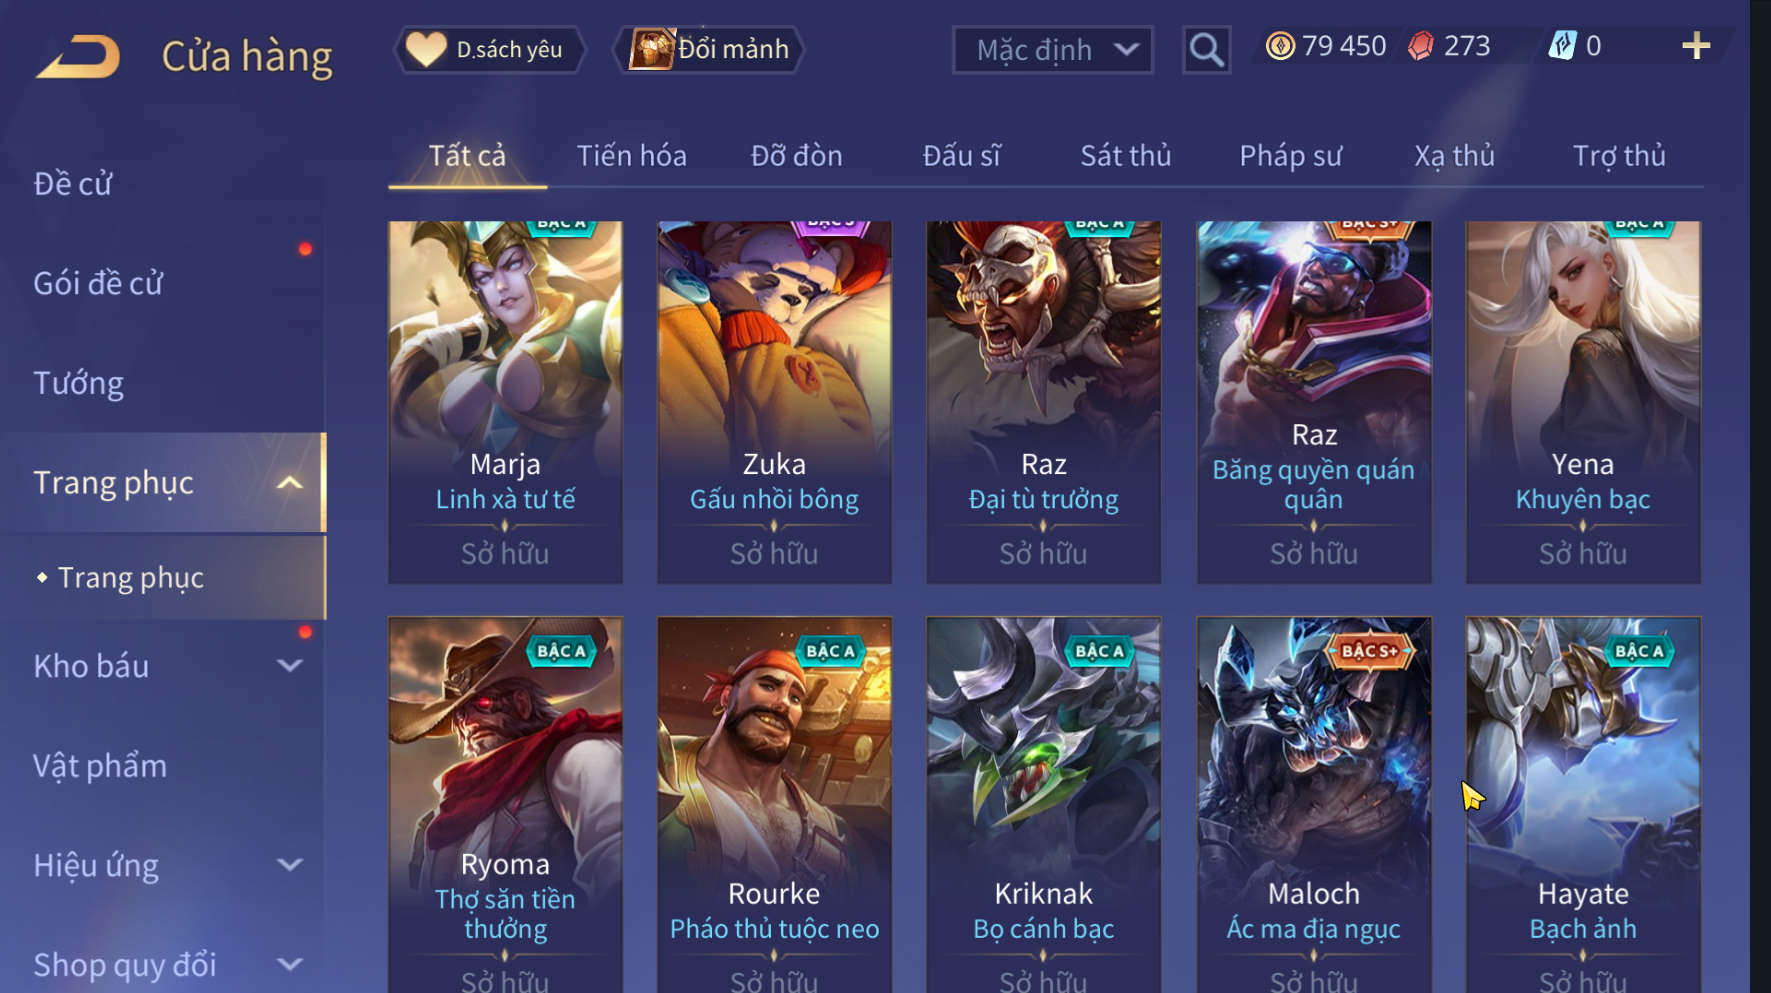Select the Zuka Gấu nhồi bông skin card
1771x993 pixels.
774,402
